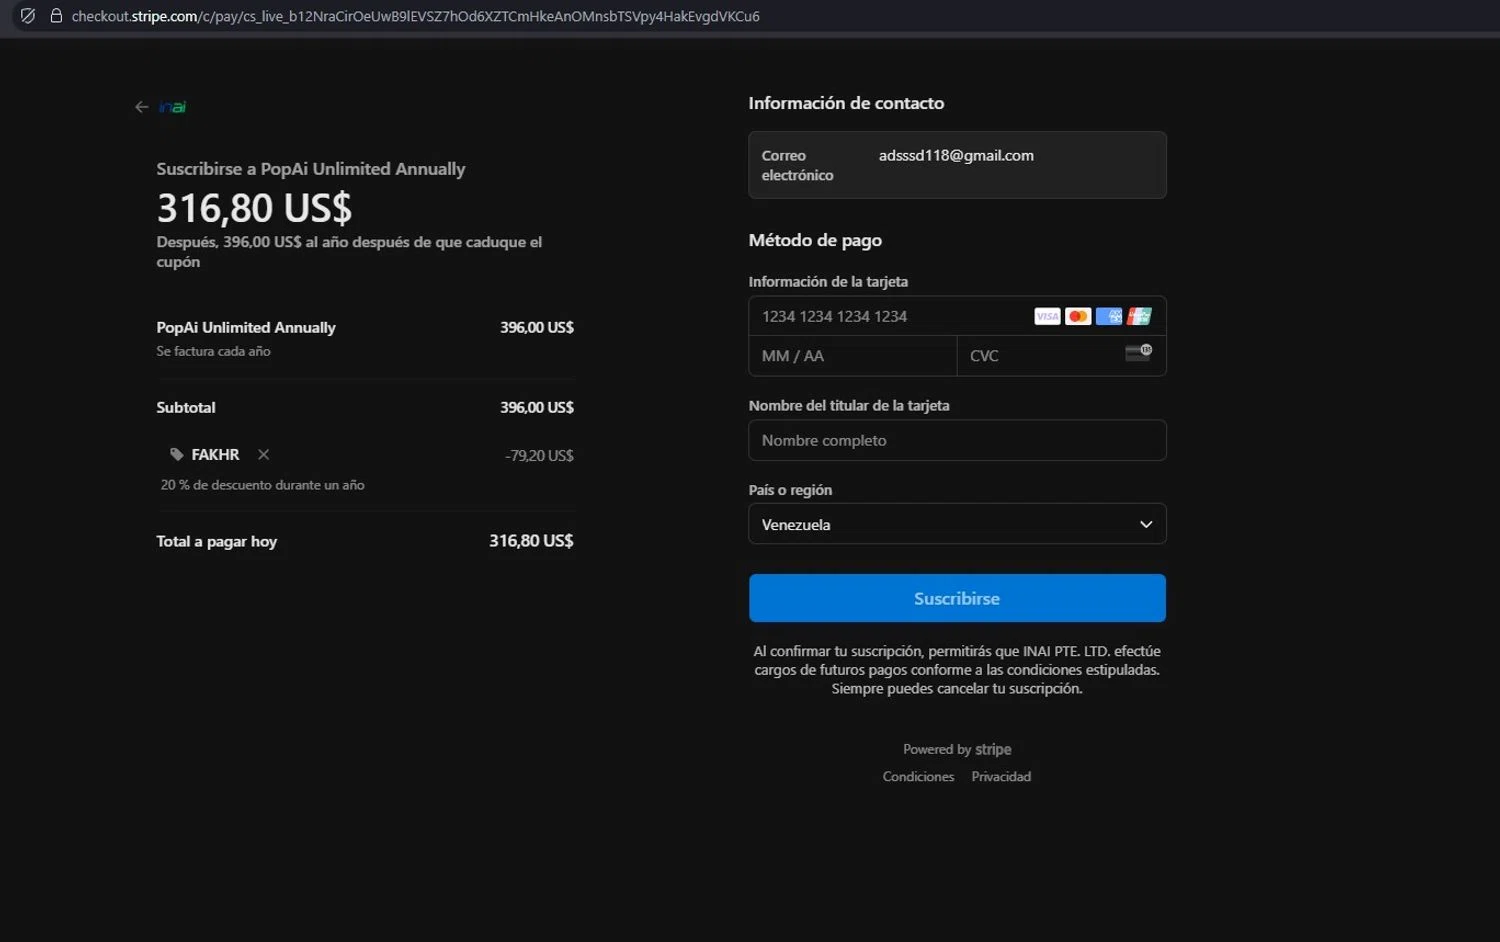Click the FAKHR coupon code label
Image resolution: width=1500 pixels, height=942 pixels.
pos(215,454)
